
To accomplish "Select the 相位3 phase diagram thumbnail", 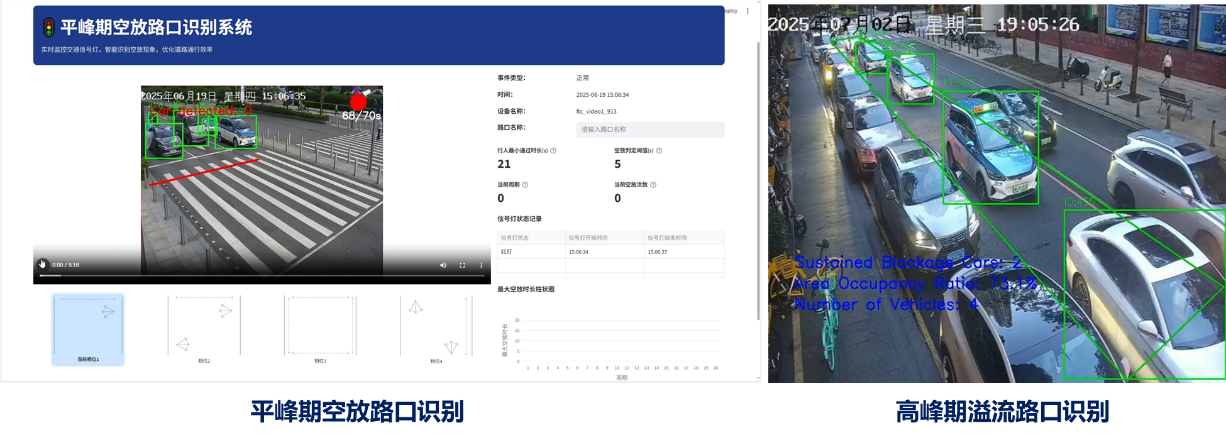I will click(320, 329).
